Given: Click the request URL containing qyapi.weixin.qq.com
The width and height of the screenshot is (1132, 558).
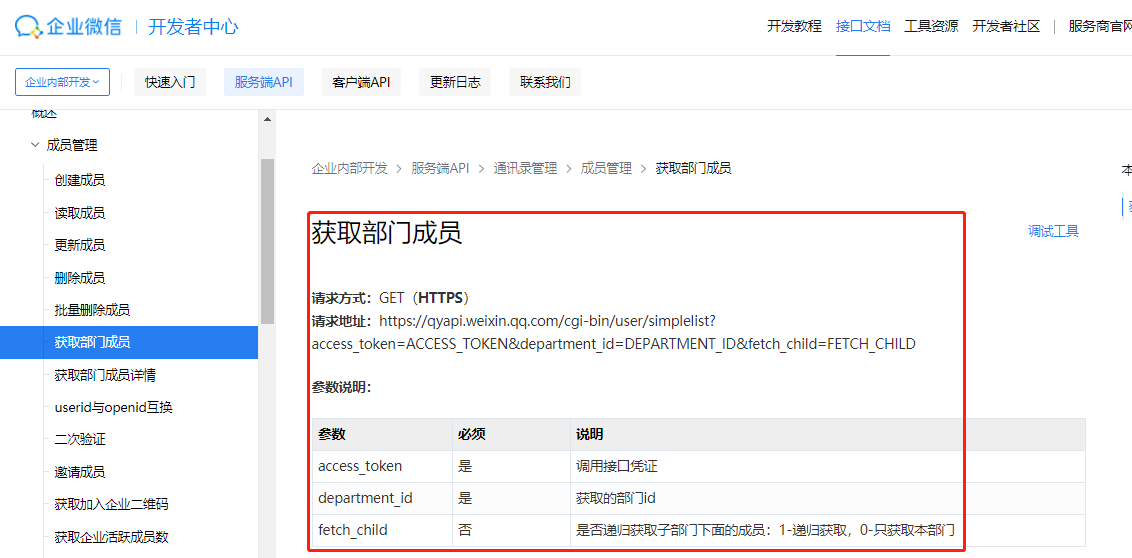Looking at the screenshot, I should pos(614,331).
